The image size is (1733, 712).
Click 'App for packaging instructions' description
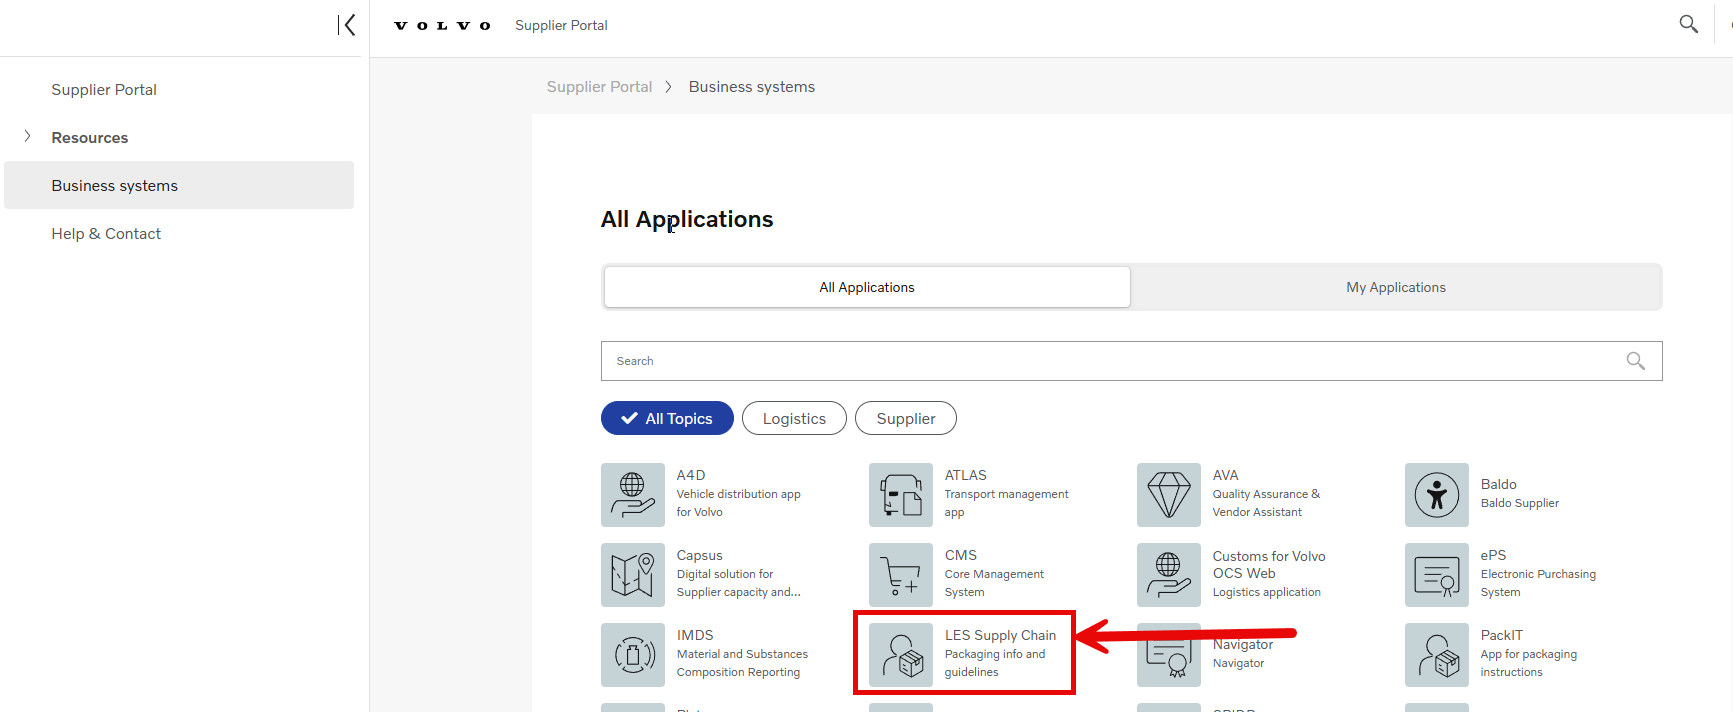[1528, 663]
